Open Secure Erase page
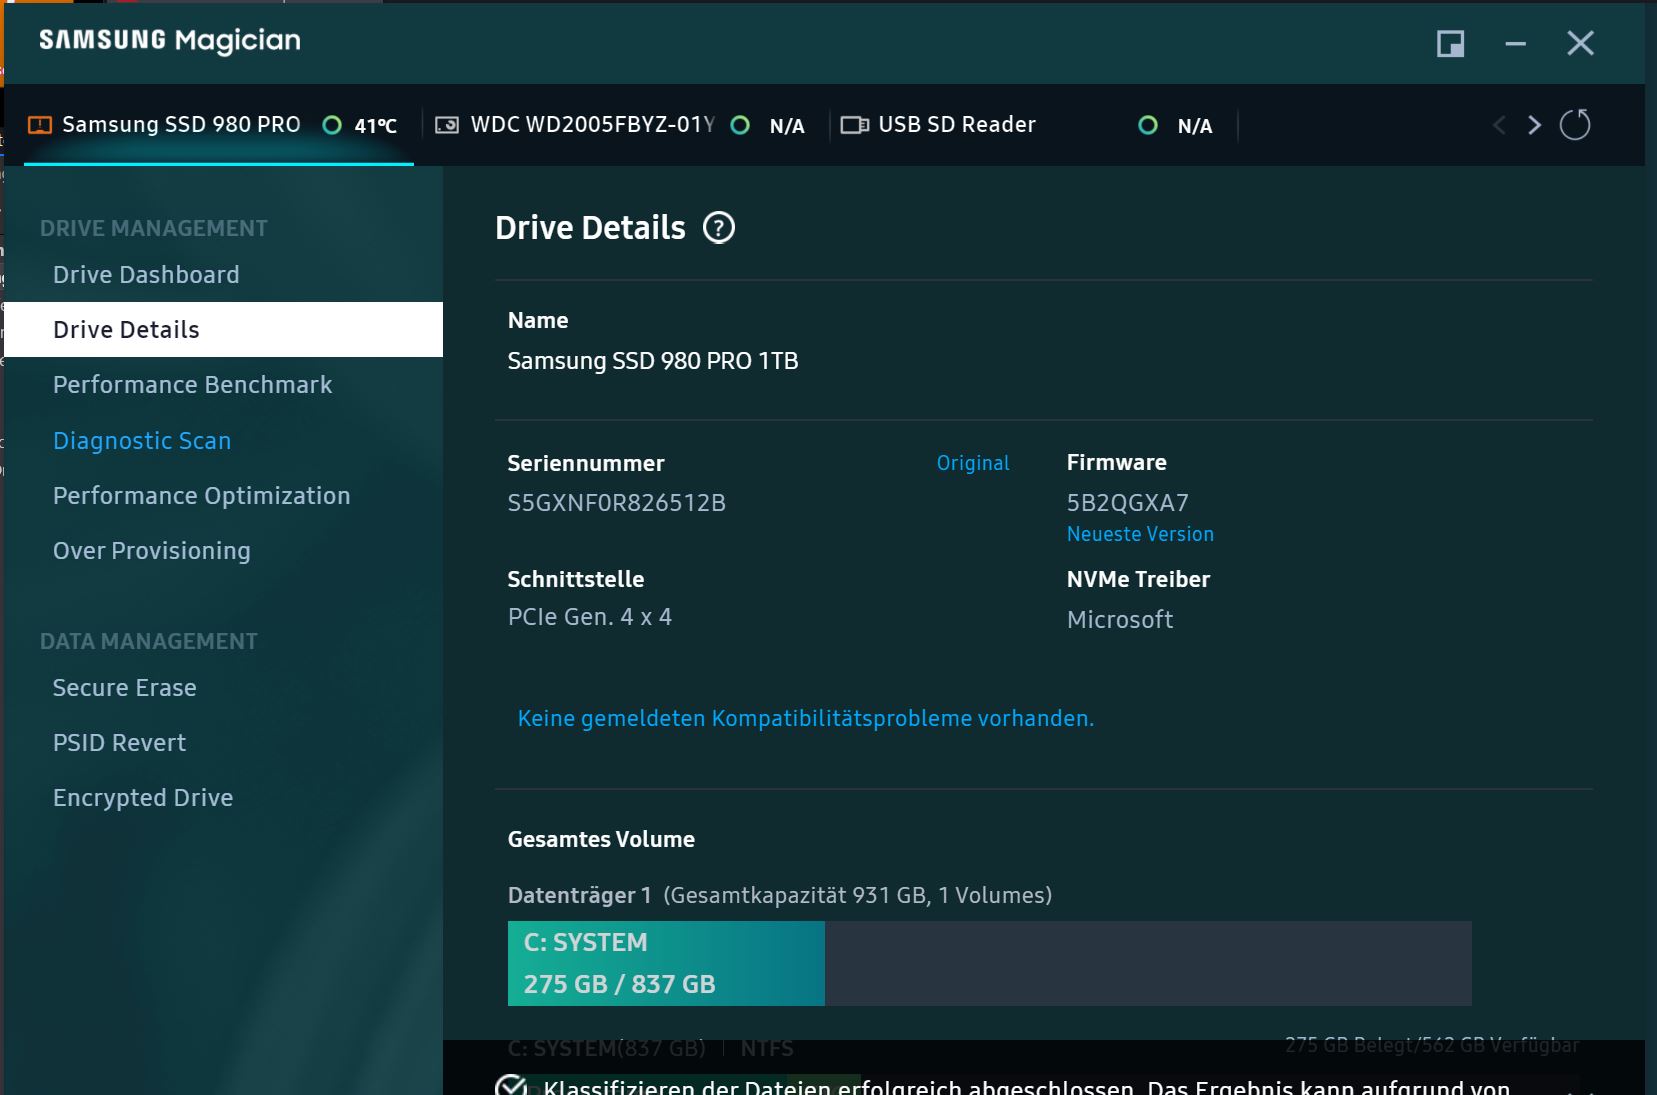1657x1095 pixels. tap(125, 688)
